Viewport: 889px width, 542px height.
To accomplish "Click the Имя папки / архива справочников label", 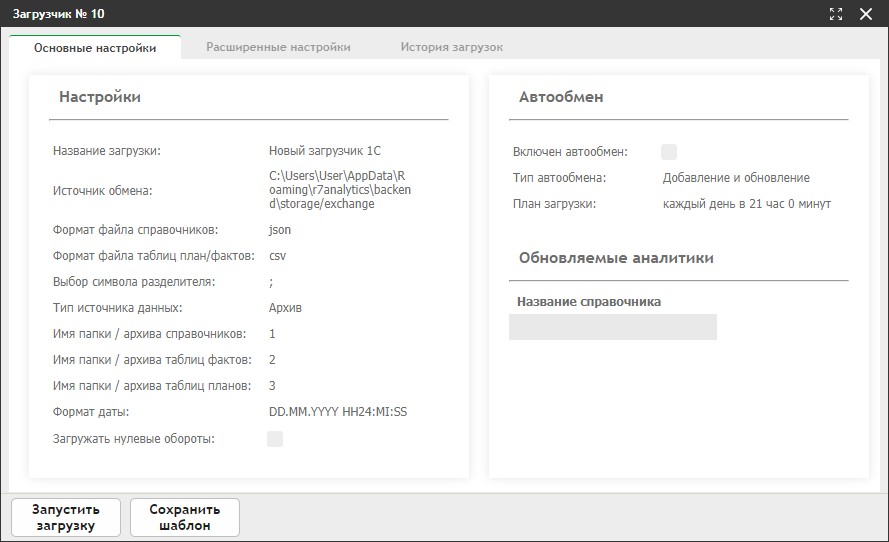I will [x=150, y=334].
